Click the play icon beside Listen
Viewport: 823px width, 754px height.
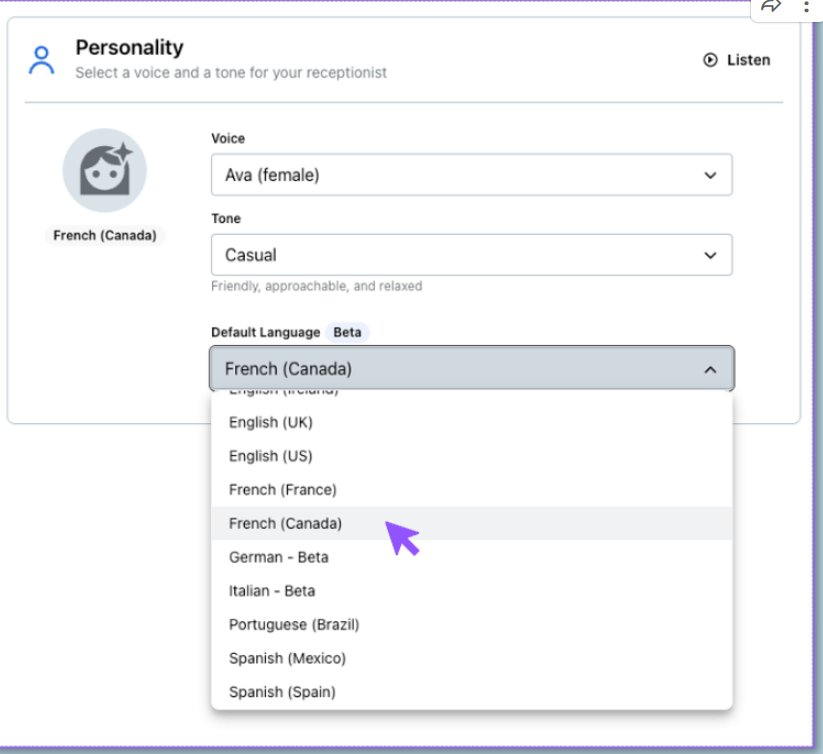pos(711,60)
